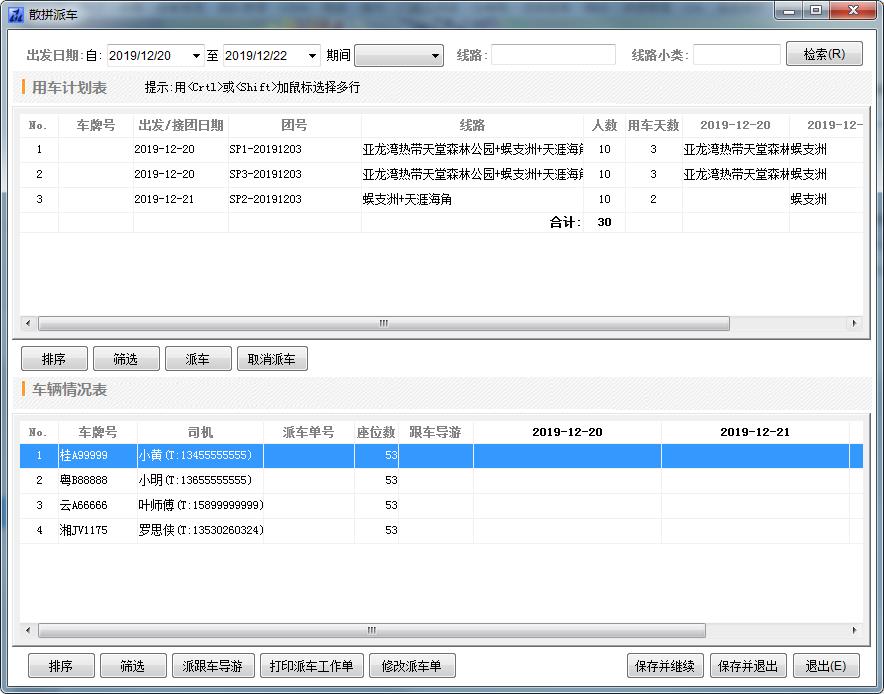Click the 跟车导游 column header
This screenshot has width=884, height=694.
tap(435, 432)
